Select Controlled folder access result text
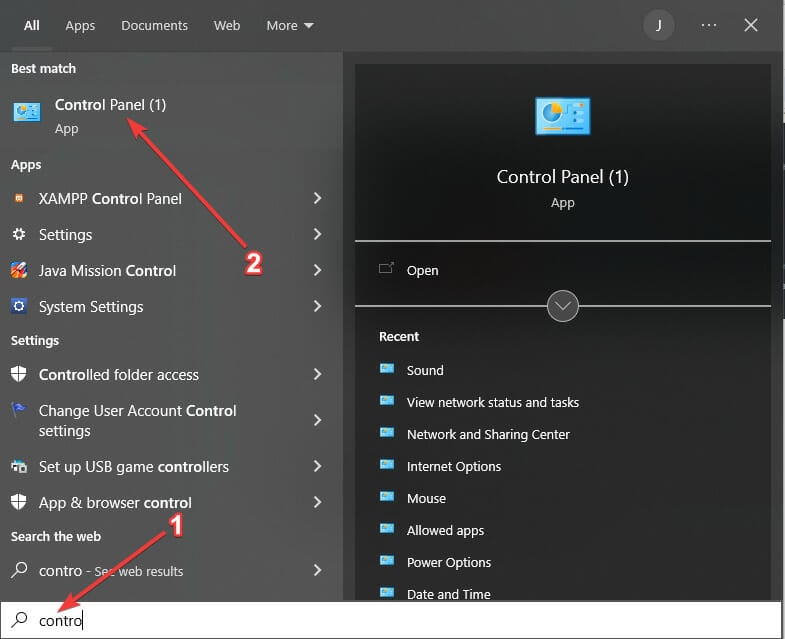The width and height of the screenshot is (785, 639). [x=119, y=375]
